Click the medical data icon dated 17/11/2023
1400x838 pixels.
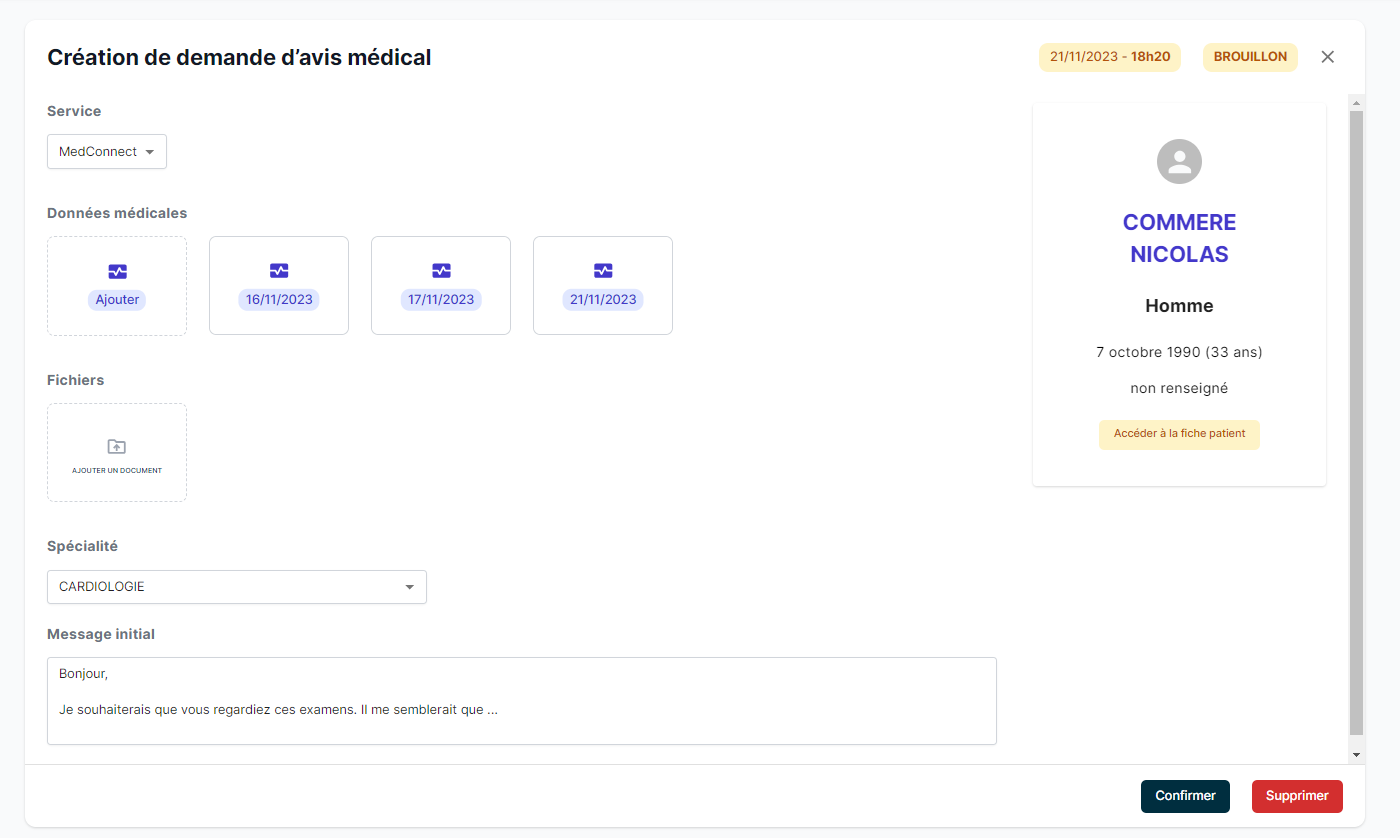[441, 269]
